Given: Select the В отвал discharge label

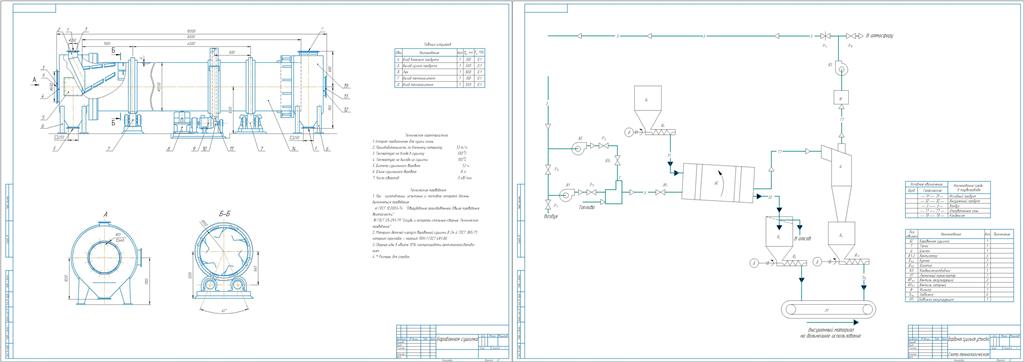Looking at the screenshot, I should 803,240.
